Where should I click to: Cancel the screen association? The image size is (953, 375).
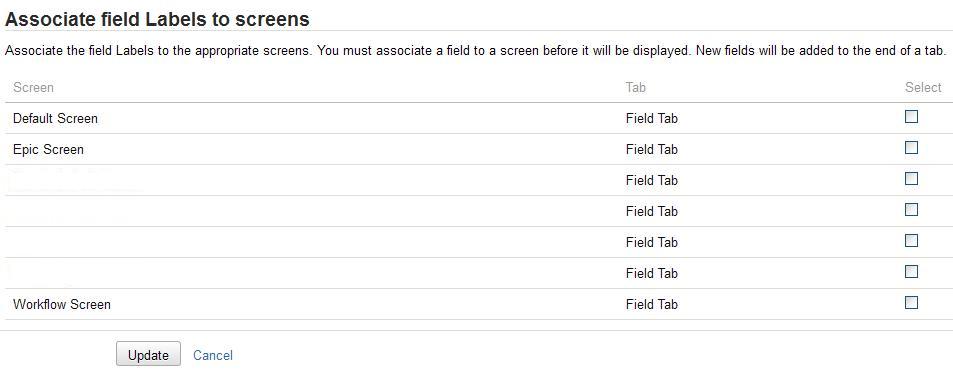pos(213,355)
